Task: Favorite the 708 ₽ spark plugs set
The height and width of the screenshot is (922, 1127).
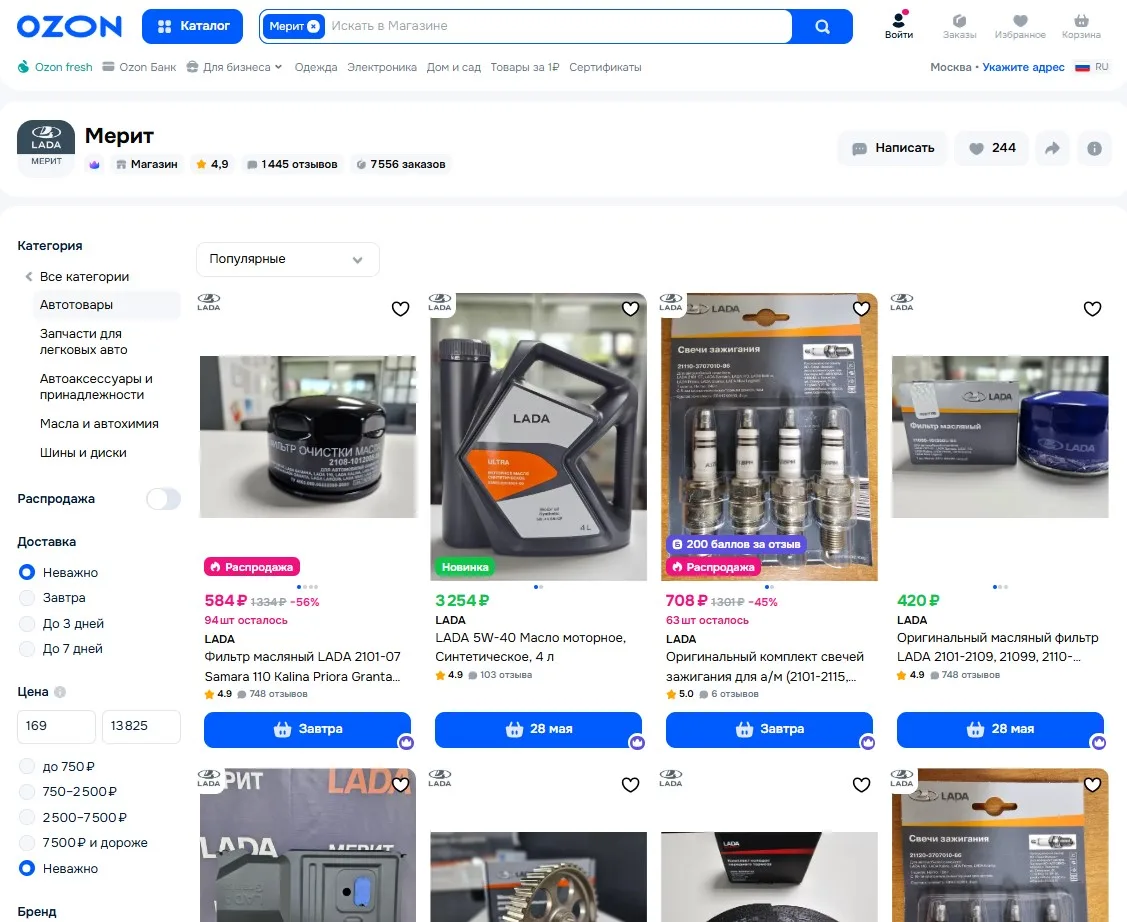Action: click(x=861, y=308)
